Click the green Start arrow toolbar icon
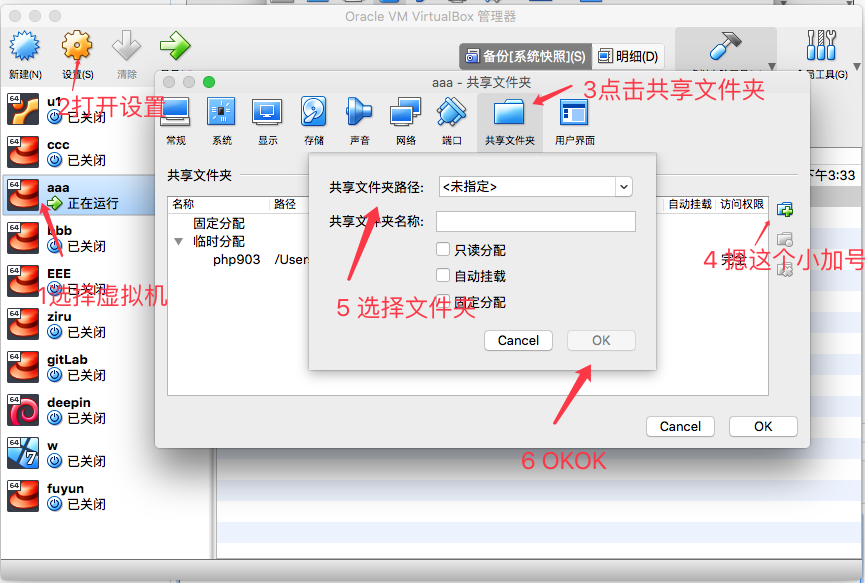 175,46
